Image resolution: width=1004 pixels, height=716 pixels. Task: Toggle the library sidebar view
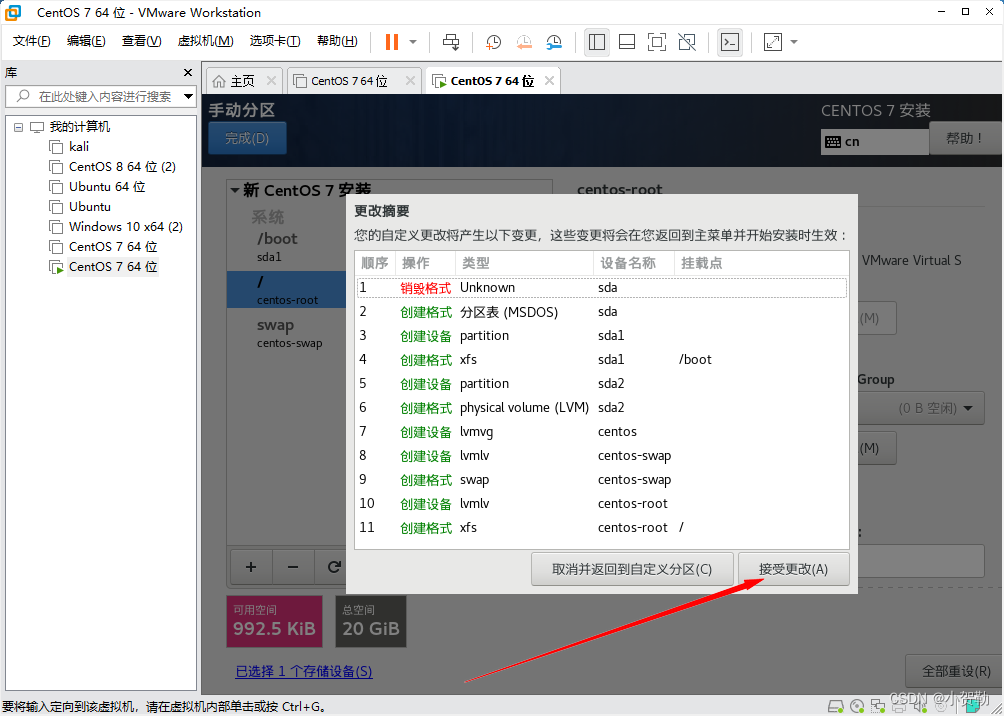click(x=597, y=42)
